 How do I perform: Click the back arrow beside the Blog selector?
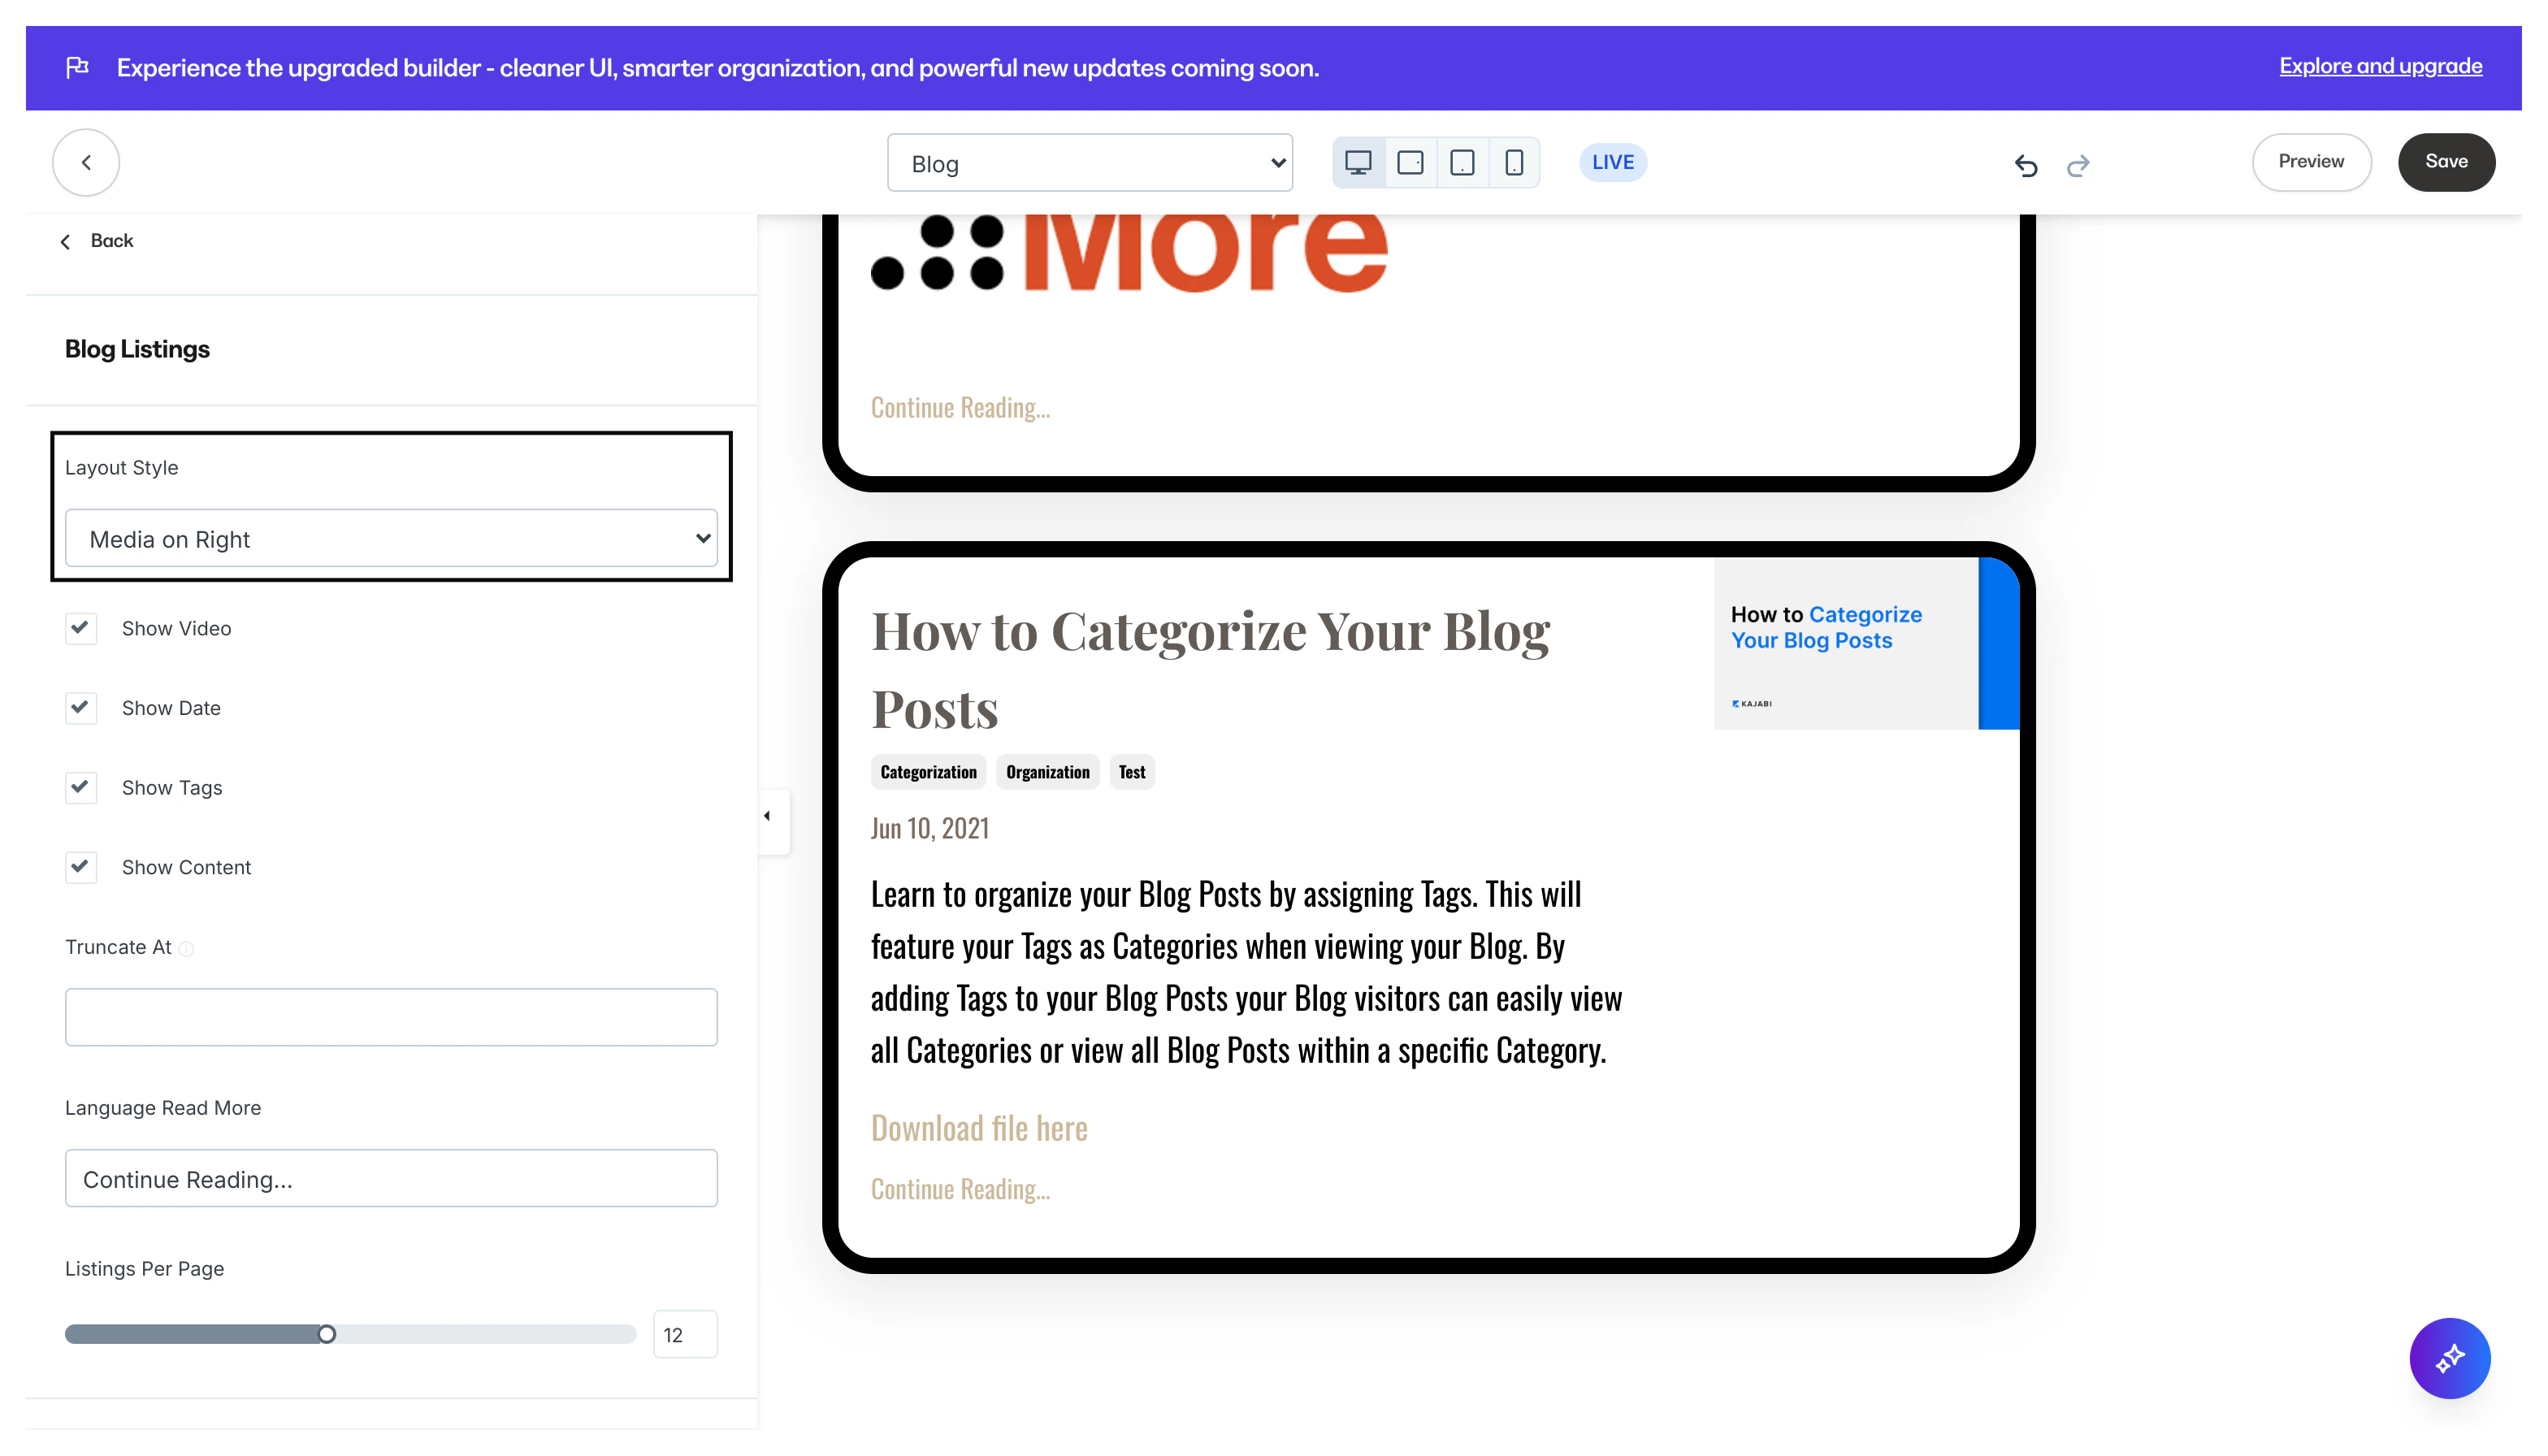86,162
